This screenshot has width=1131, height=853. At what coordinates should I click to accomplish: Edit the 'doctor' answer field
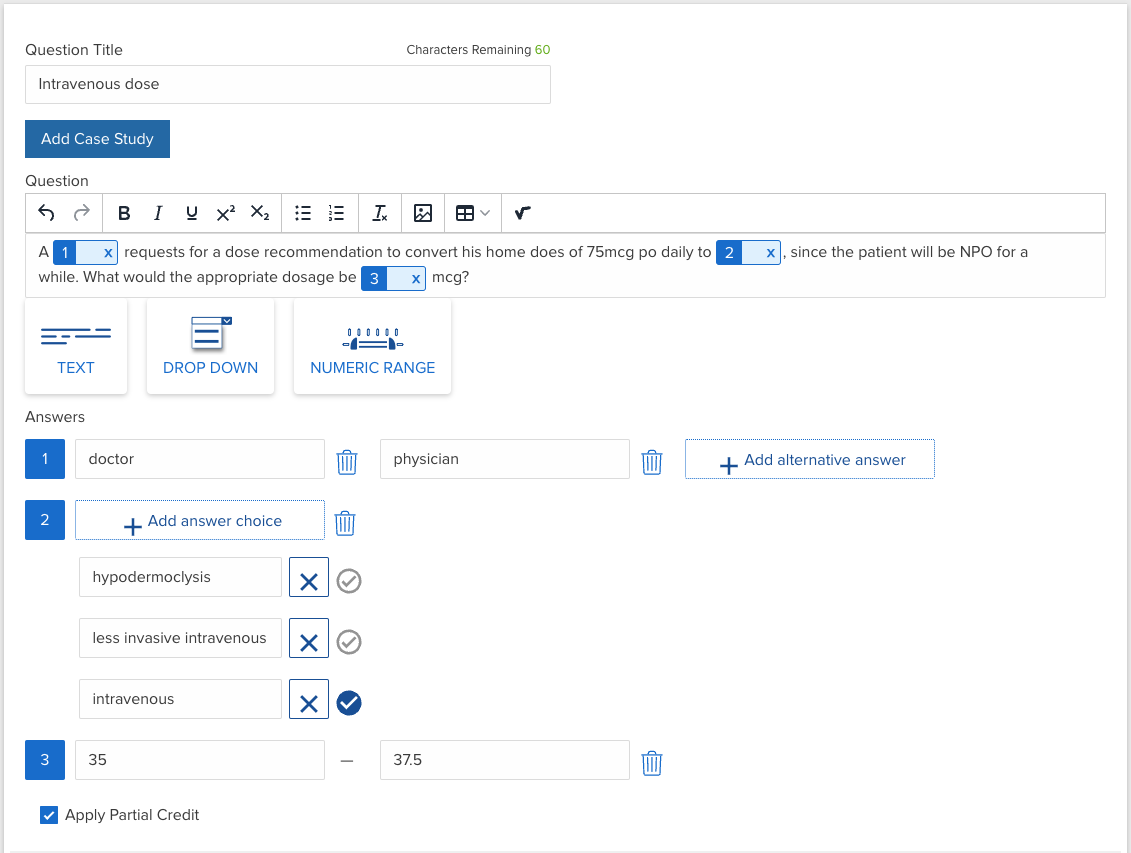tap(200, 459)
